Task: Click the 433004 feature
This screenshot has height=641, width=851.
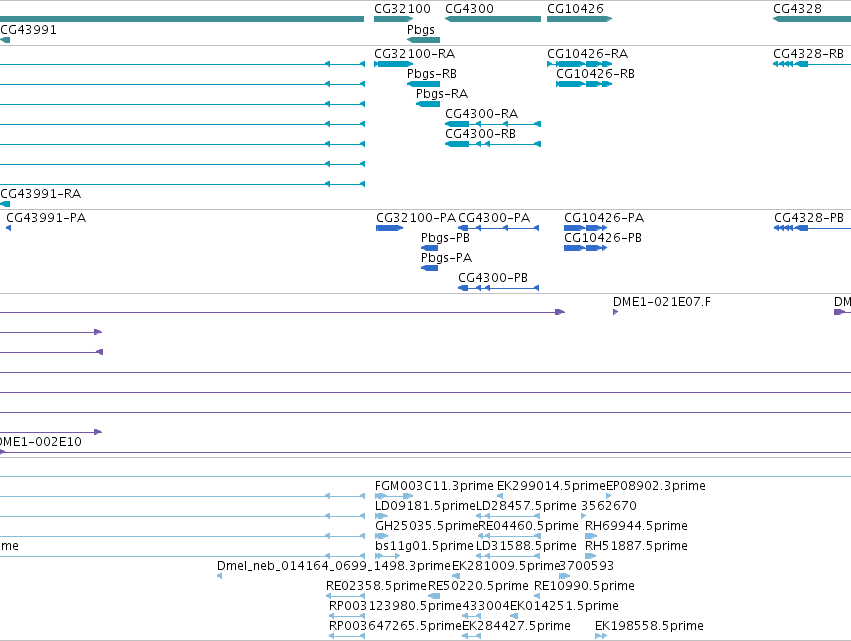Action: click(x=472, y=616)
